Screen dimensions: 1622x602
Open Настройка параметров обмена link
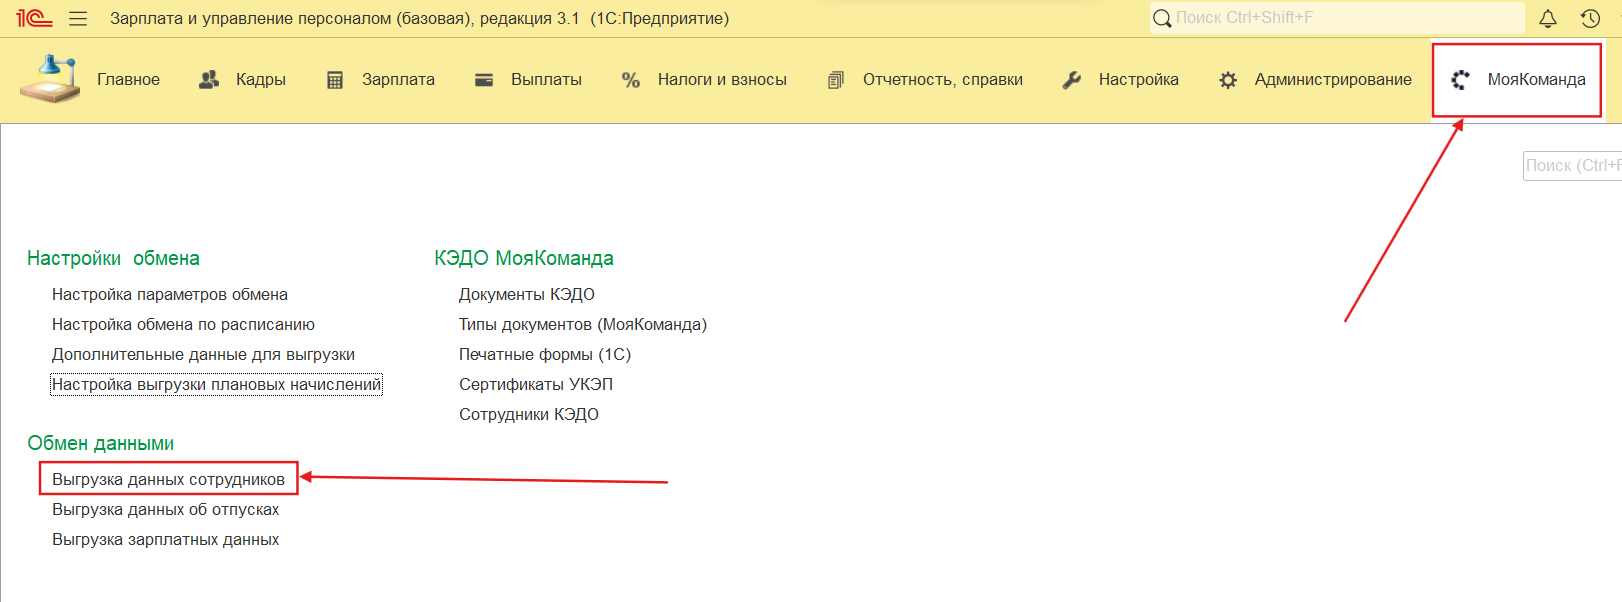point(170,294)
